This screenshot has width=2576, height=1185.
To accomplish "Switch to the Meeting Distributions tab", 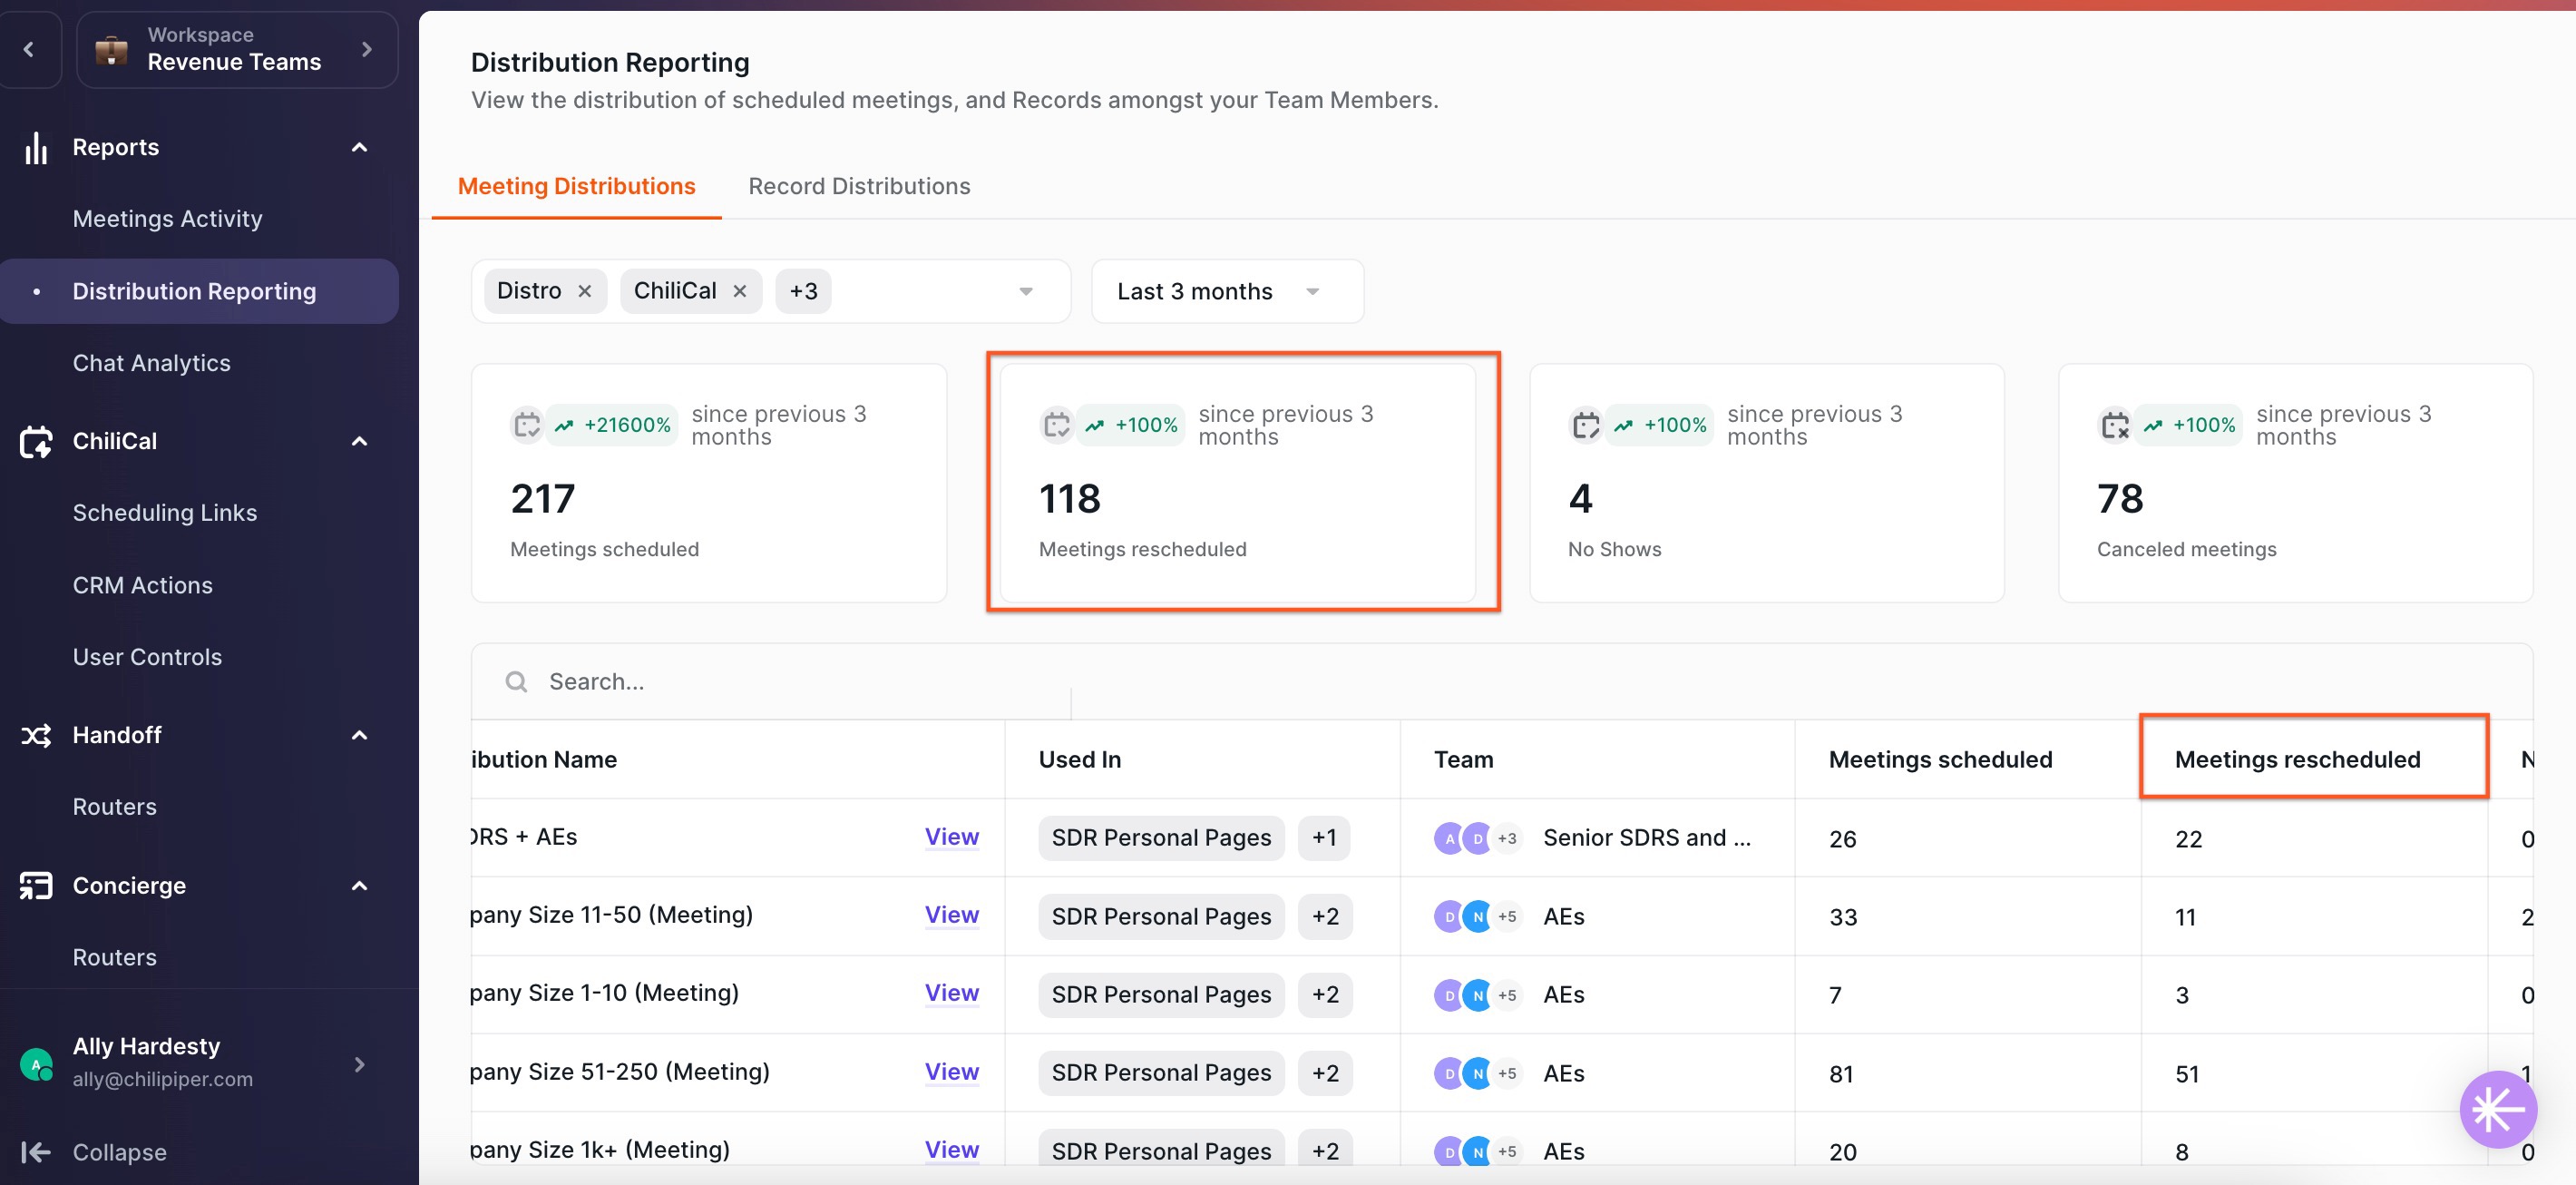I will point(576,186).
